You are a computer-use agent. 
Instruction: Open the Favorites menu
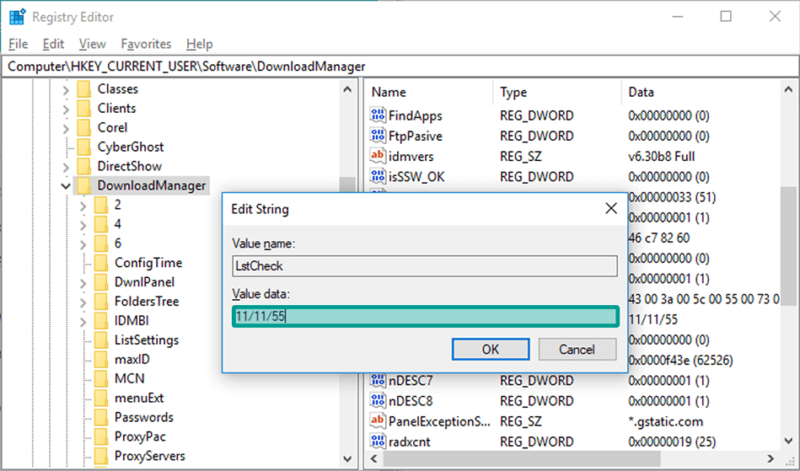coord(146,44)
